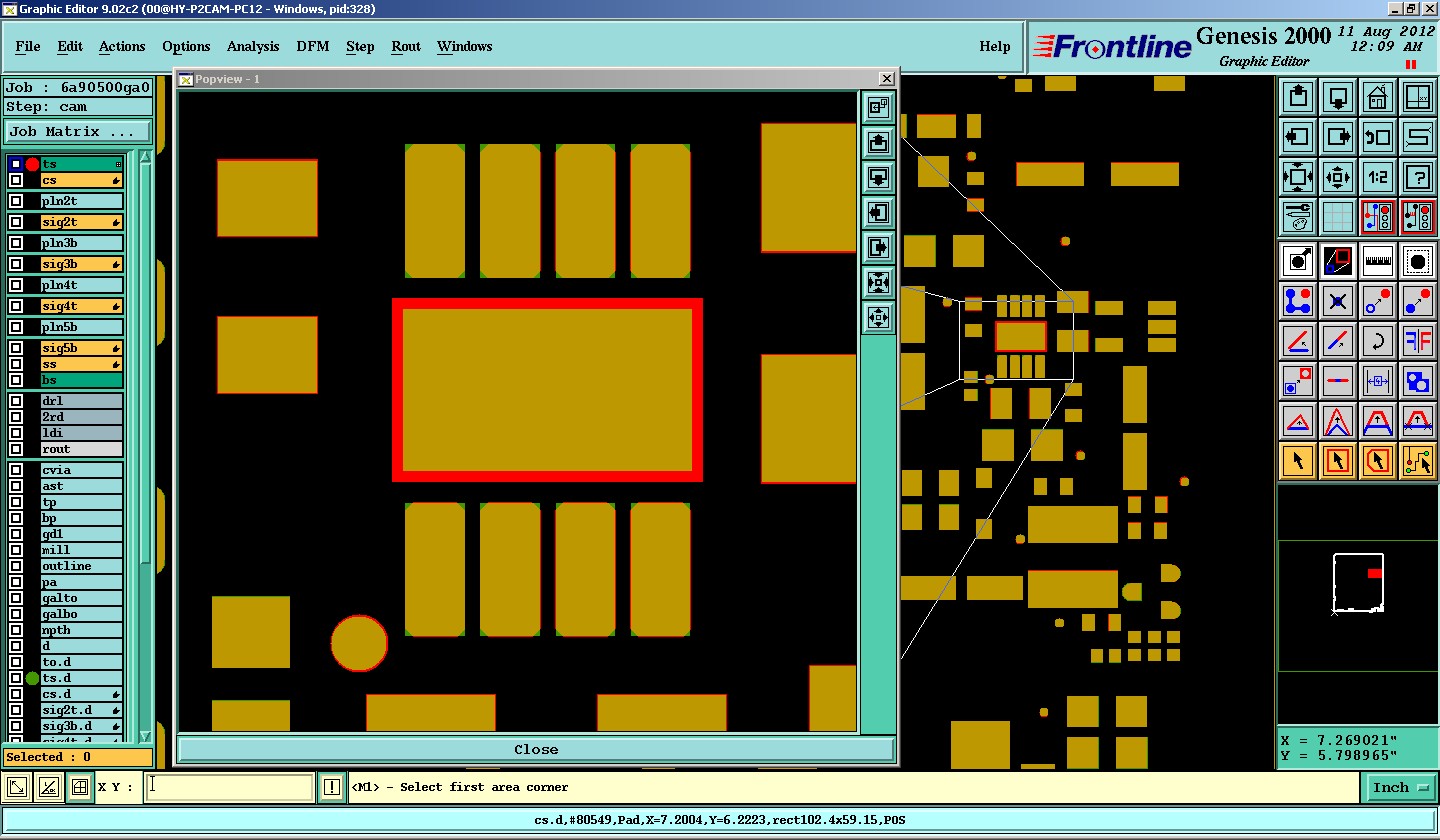Viewport: 1440px width, 840px height.
Task: Open the Rout menu
Action: point(406,46)
